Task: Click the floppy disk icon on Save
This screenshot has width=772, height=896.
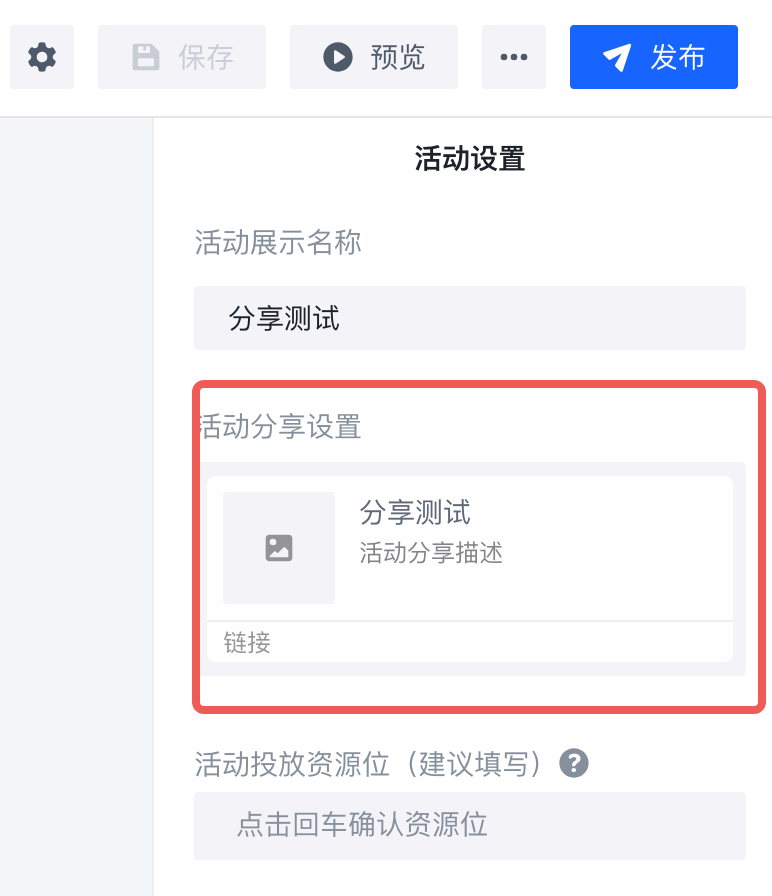Action: [x=147, y=57]
